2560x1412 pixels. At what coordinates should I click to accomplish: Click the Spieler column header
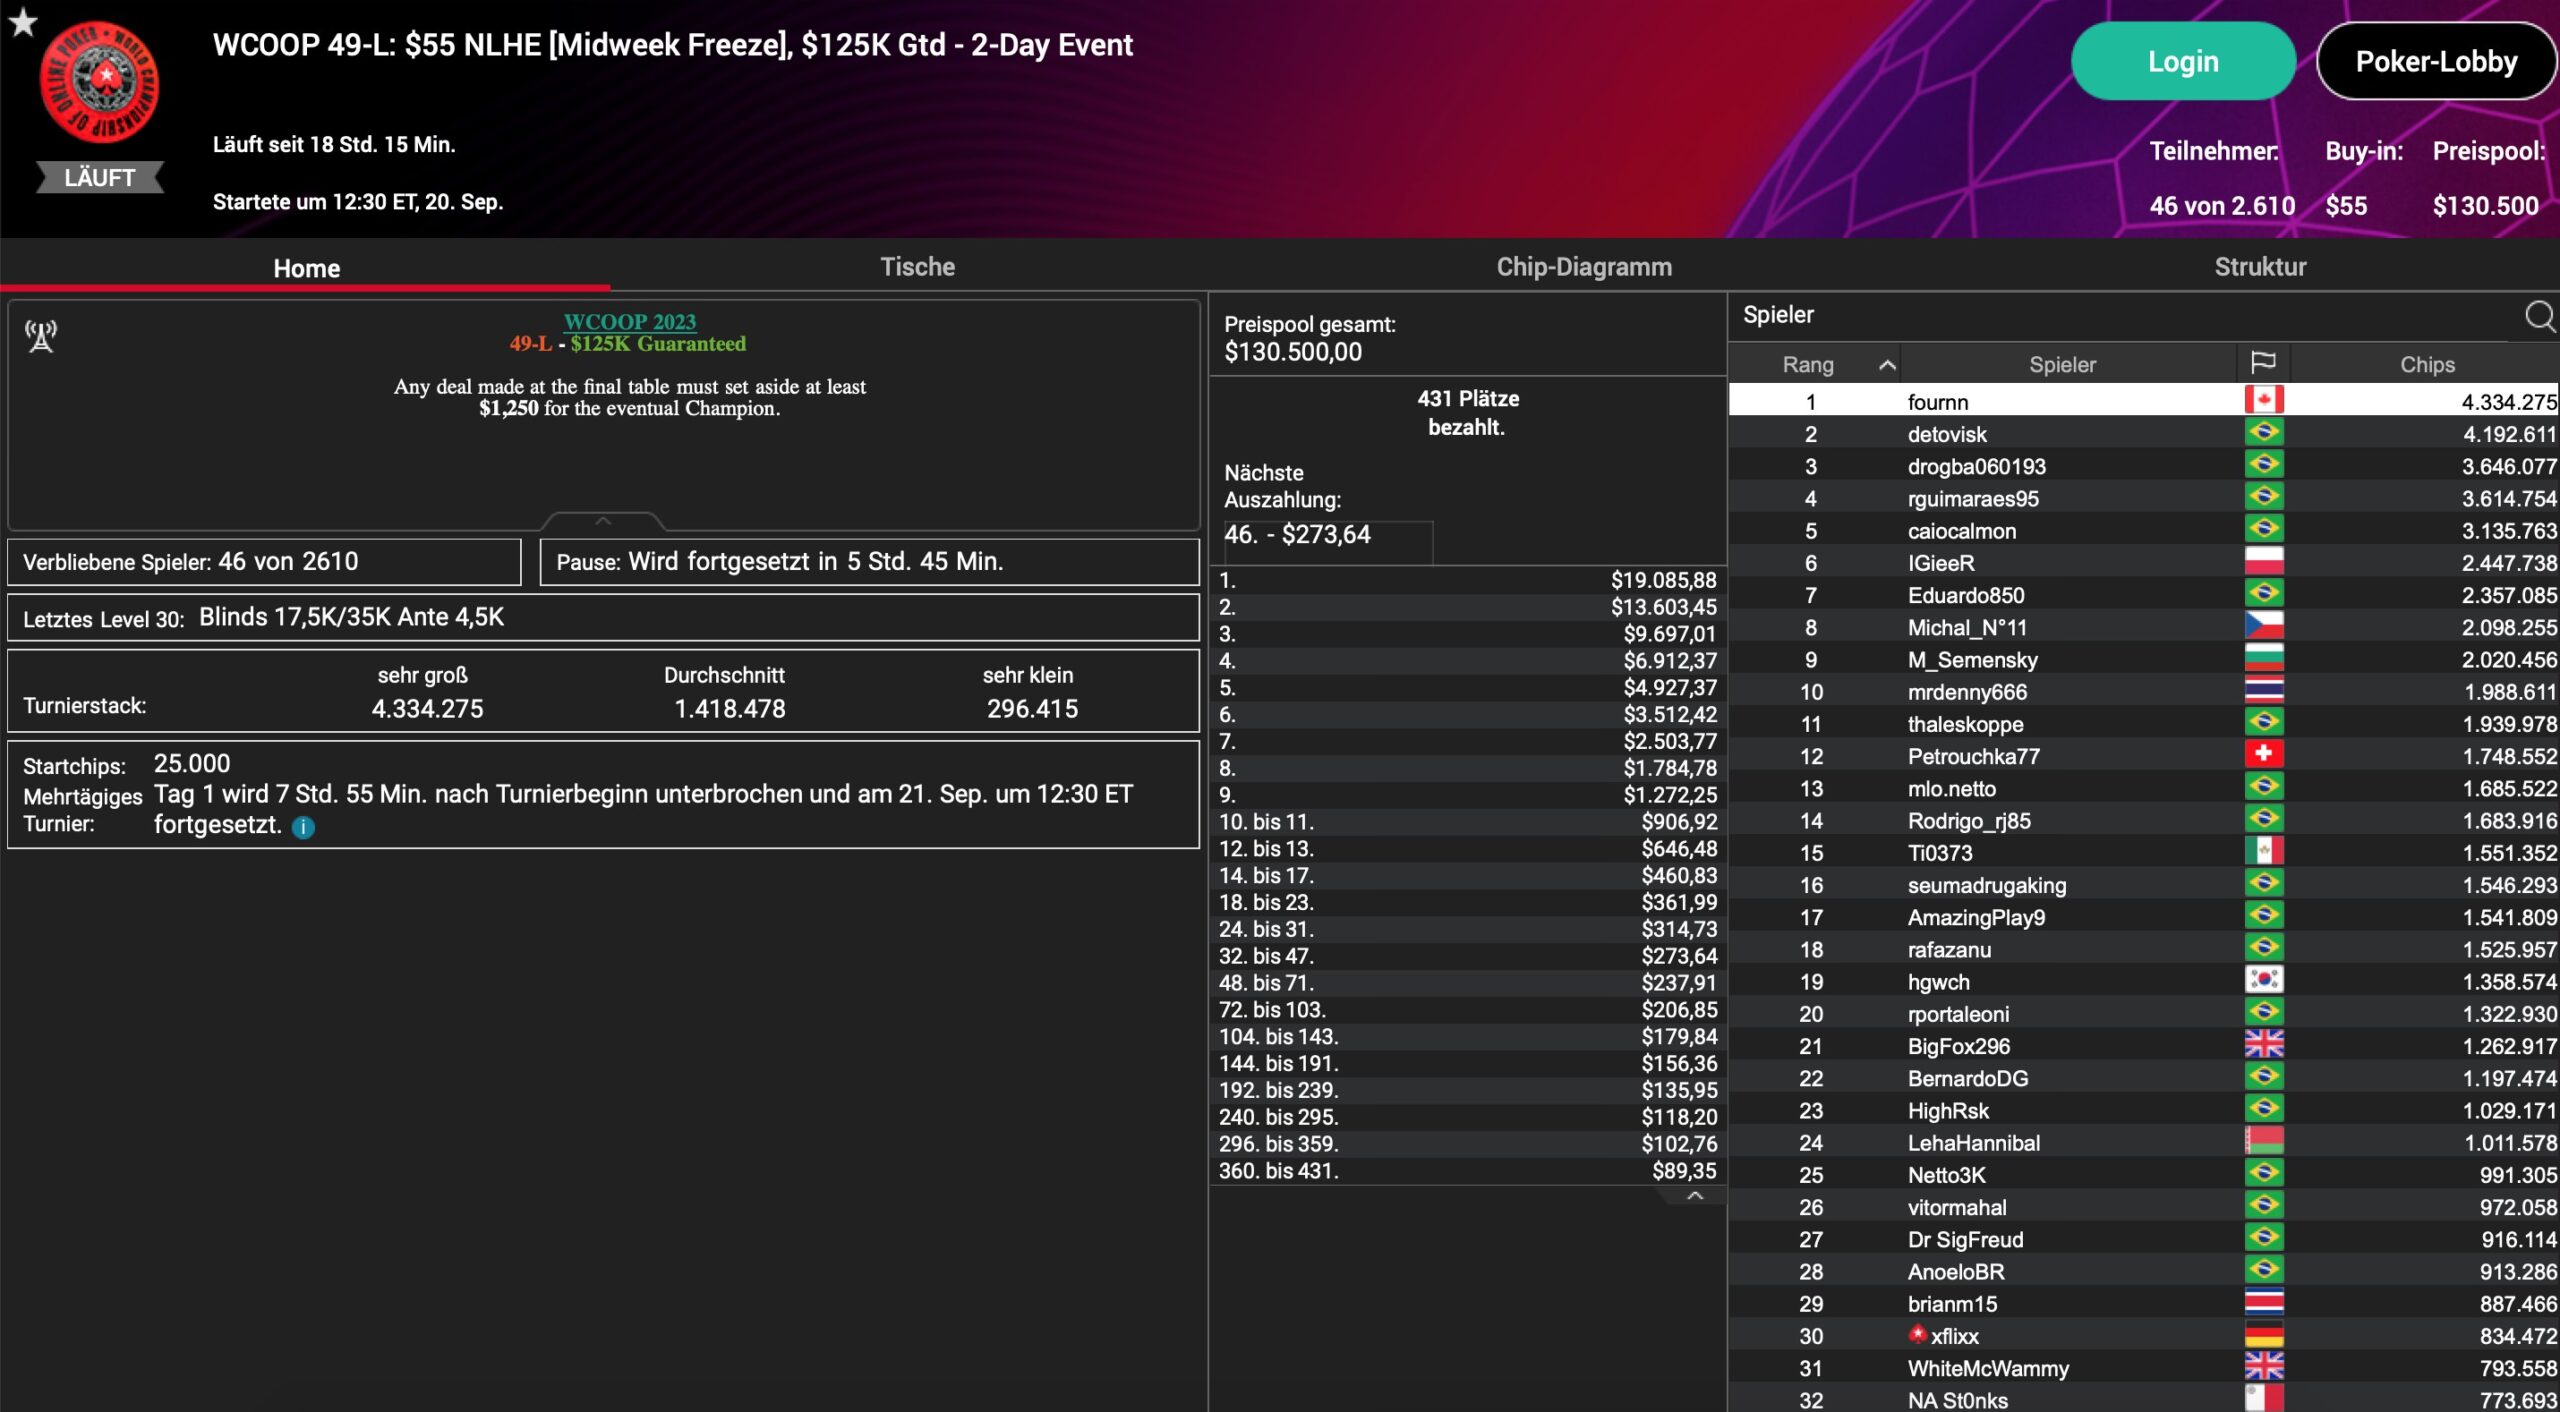pyautogui.click(x=2061, y=365)
